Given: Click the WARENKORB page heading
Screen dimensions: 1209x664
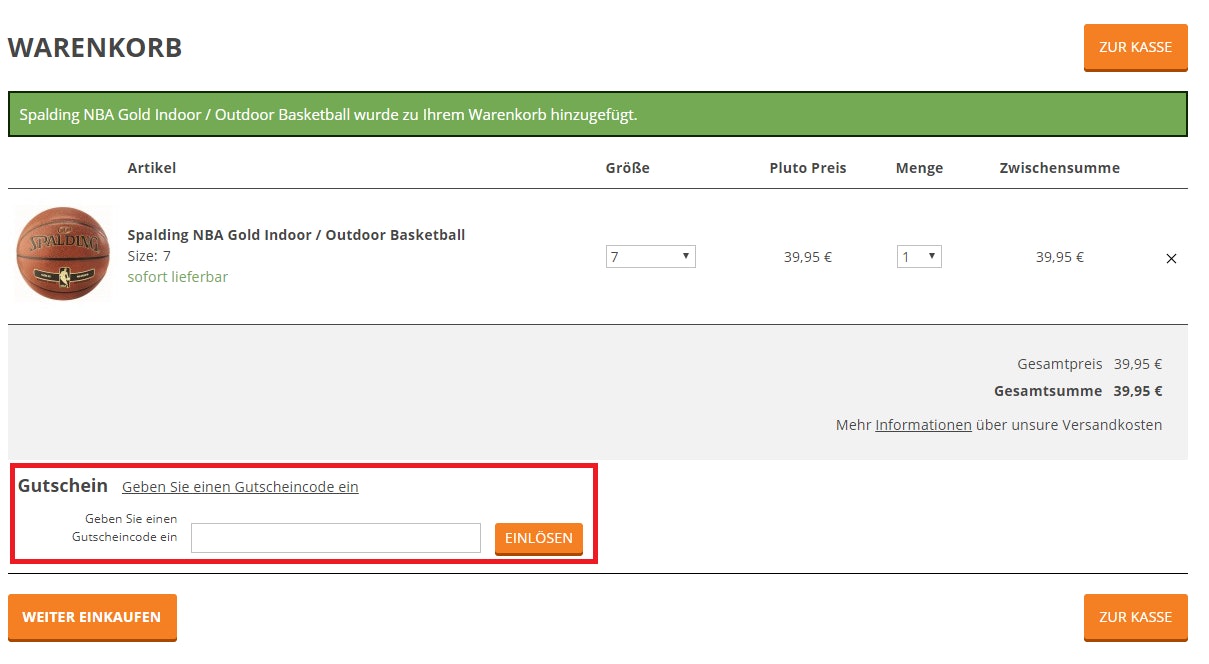Looking at the screenshot, I should point(95,47).
